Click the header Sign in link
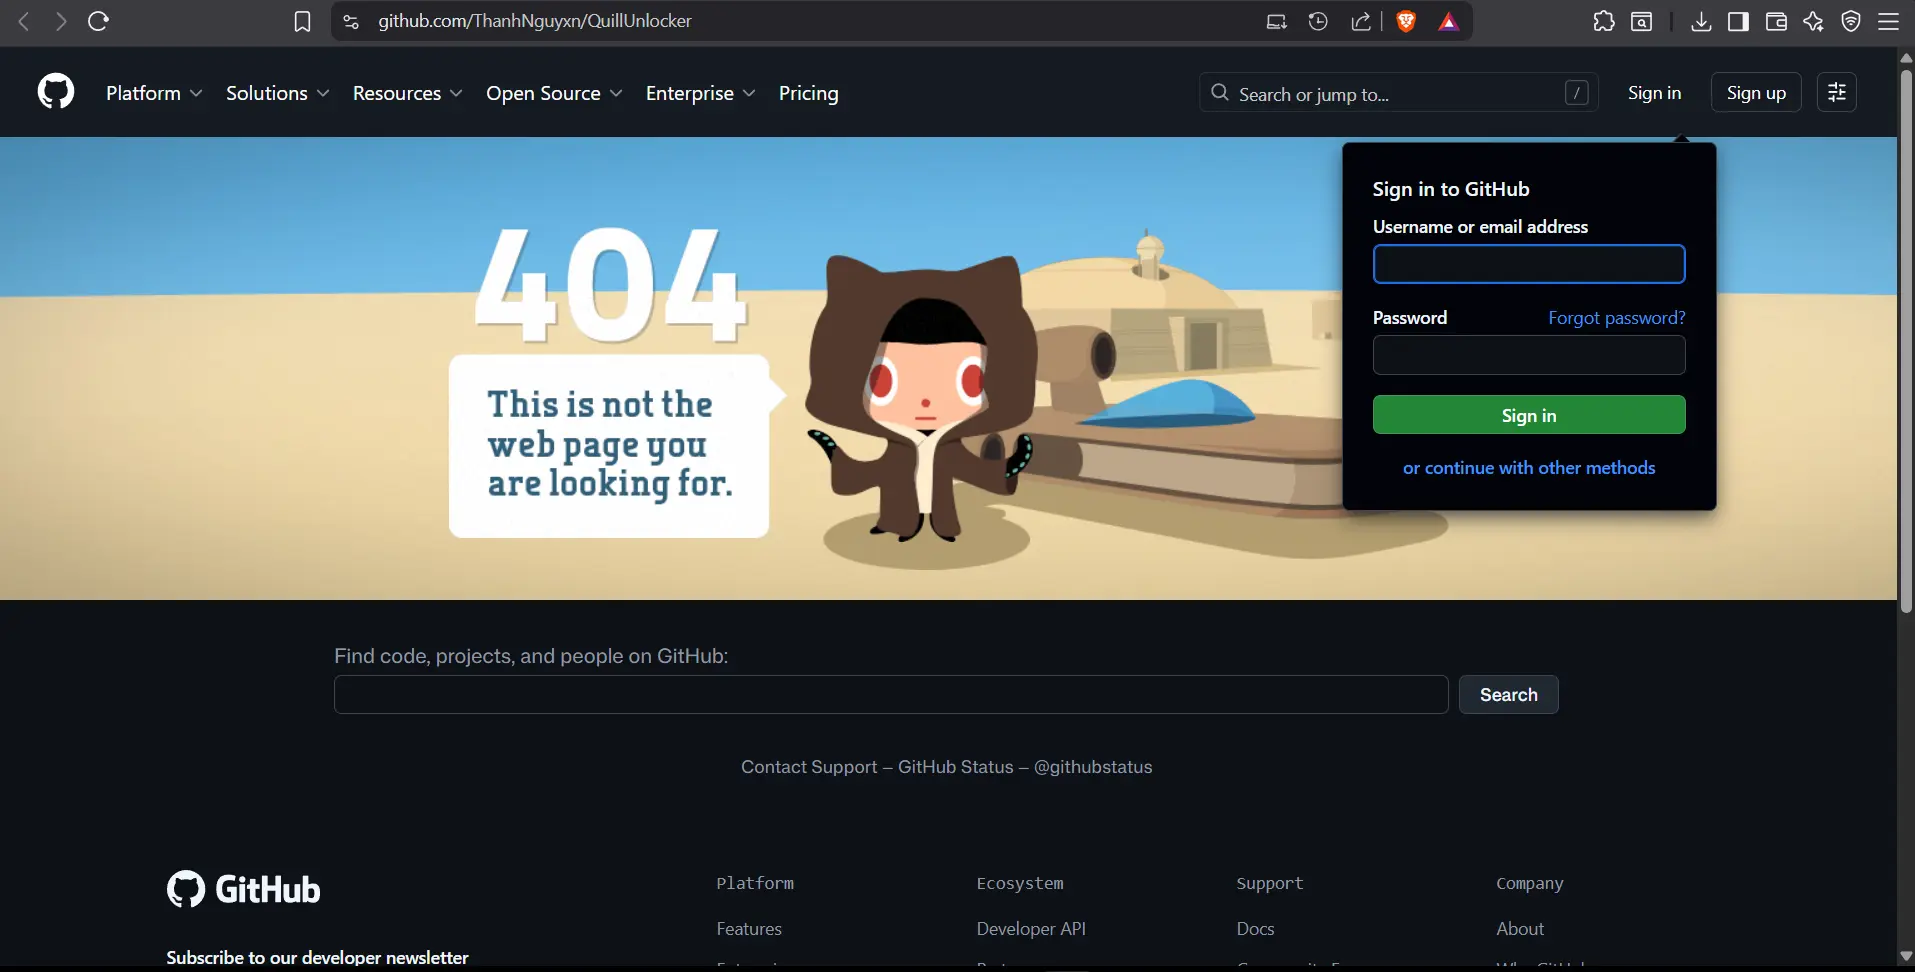 pyautogui.click(x=1654, y=92)
